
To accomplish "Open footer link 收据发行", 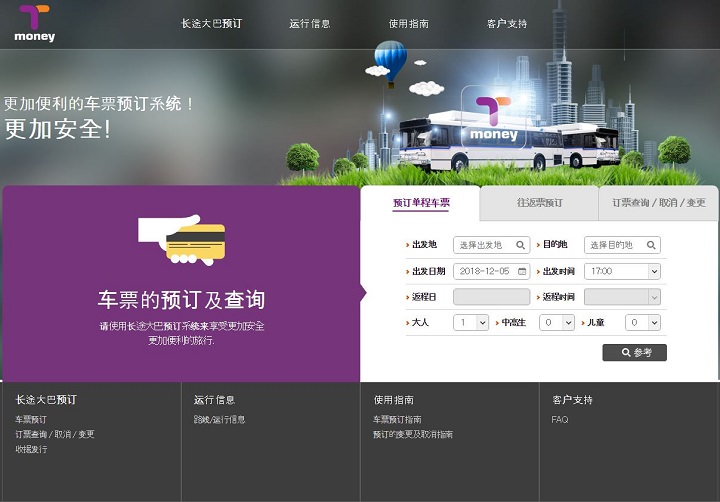I will tap(31, 449).
